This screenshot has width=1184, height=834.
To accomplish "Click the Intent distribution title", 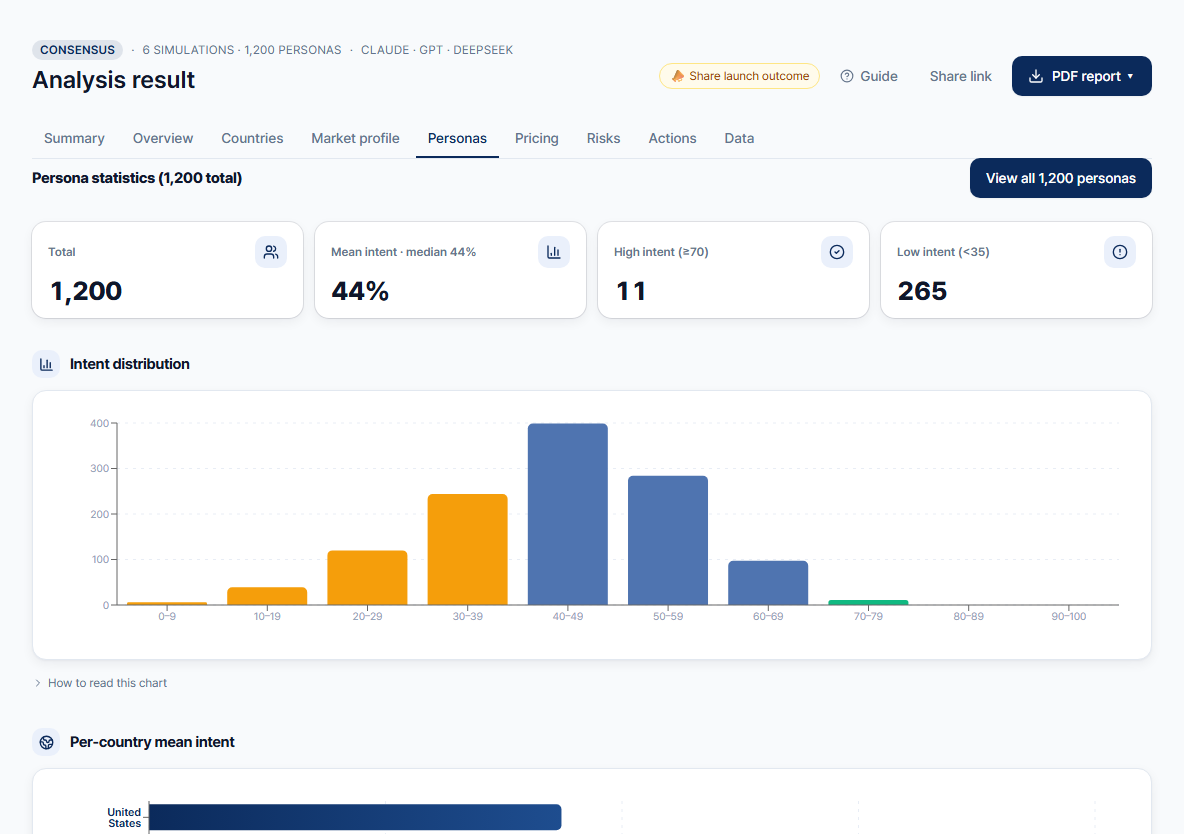I will tap(130, 364).
